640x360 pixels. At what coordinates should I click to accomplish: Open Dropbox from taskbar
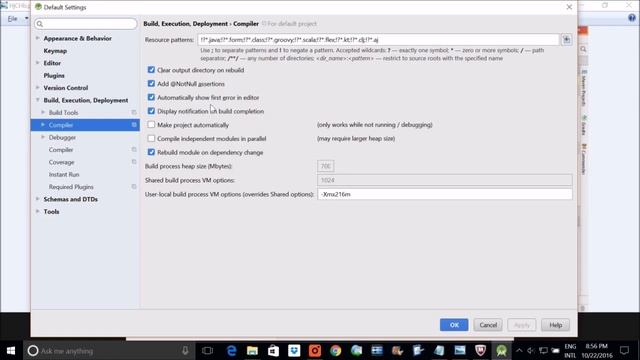click(294, 351)
